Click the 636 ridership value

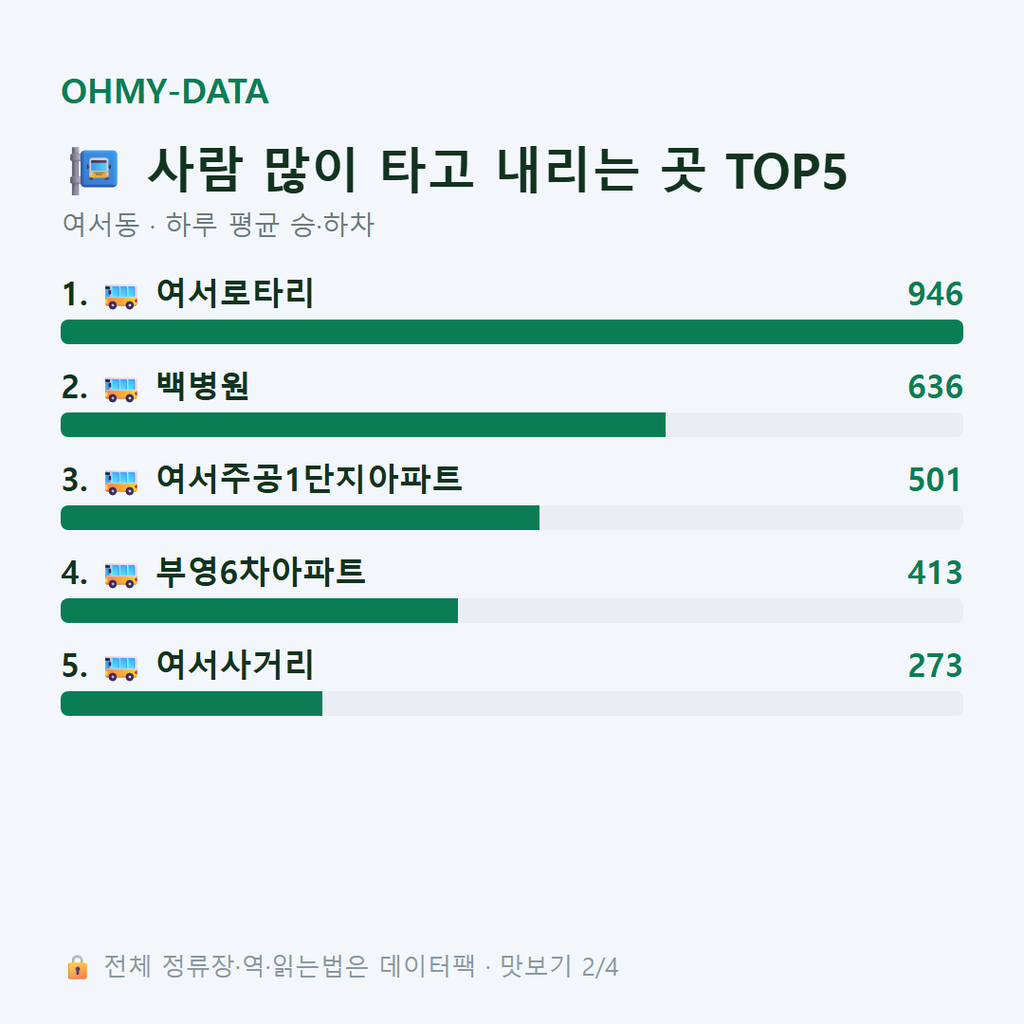(x=935, y=387)
